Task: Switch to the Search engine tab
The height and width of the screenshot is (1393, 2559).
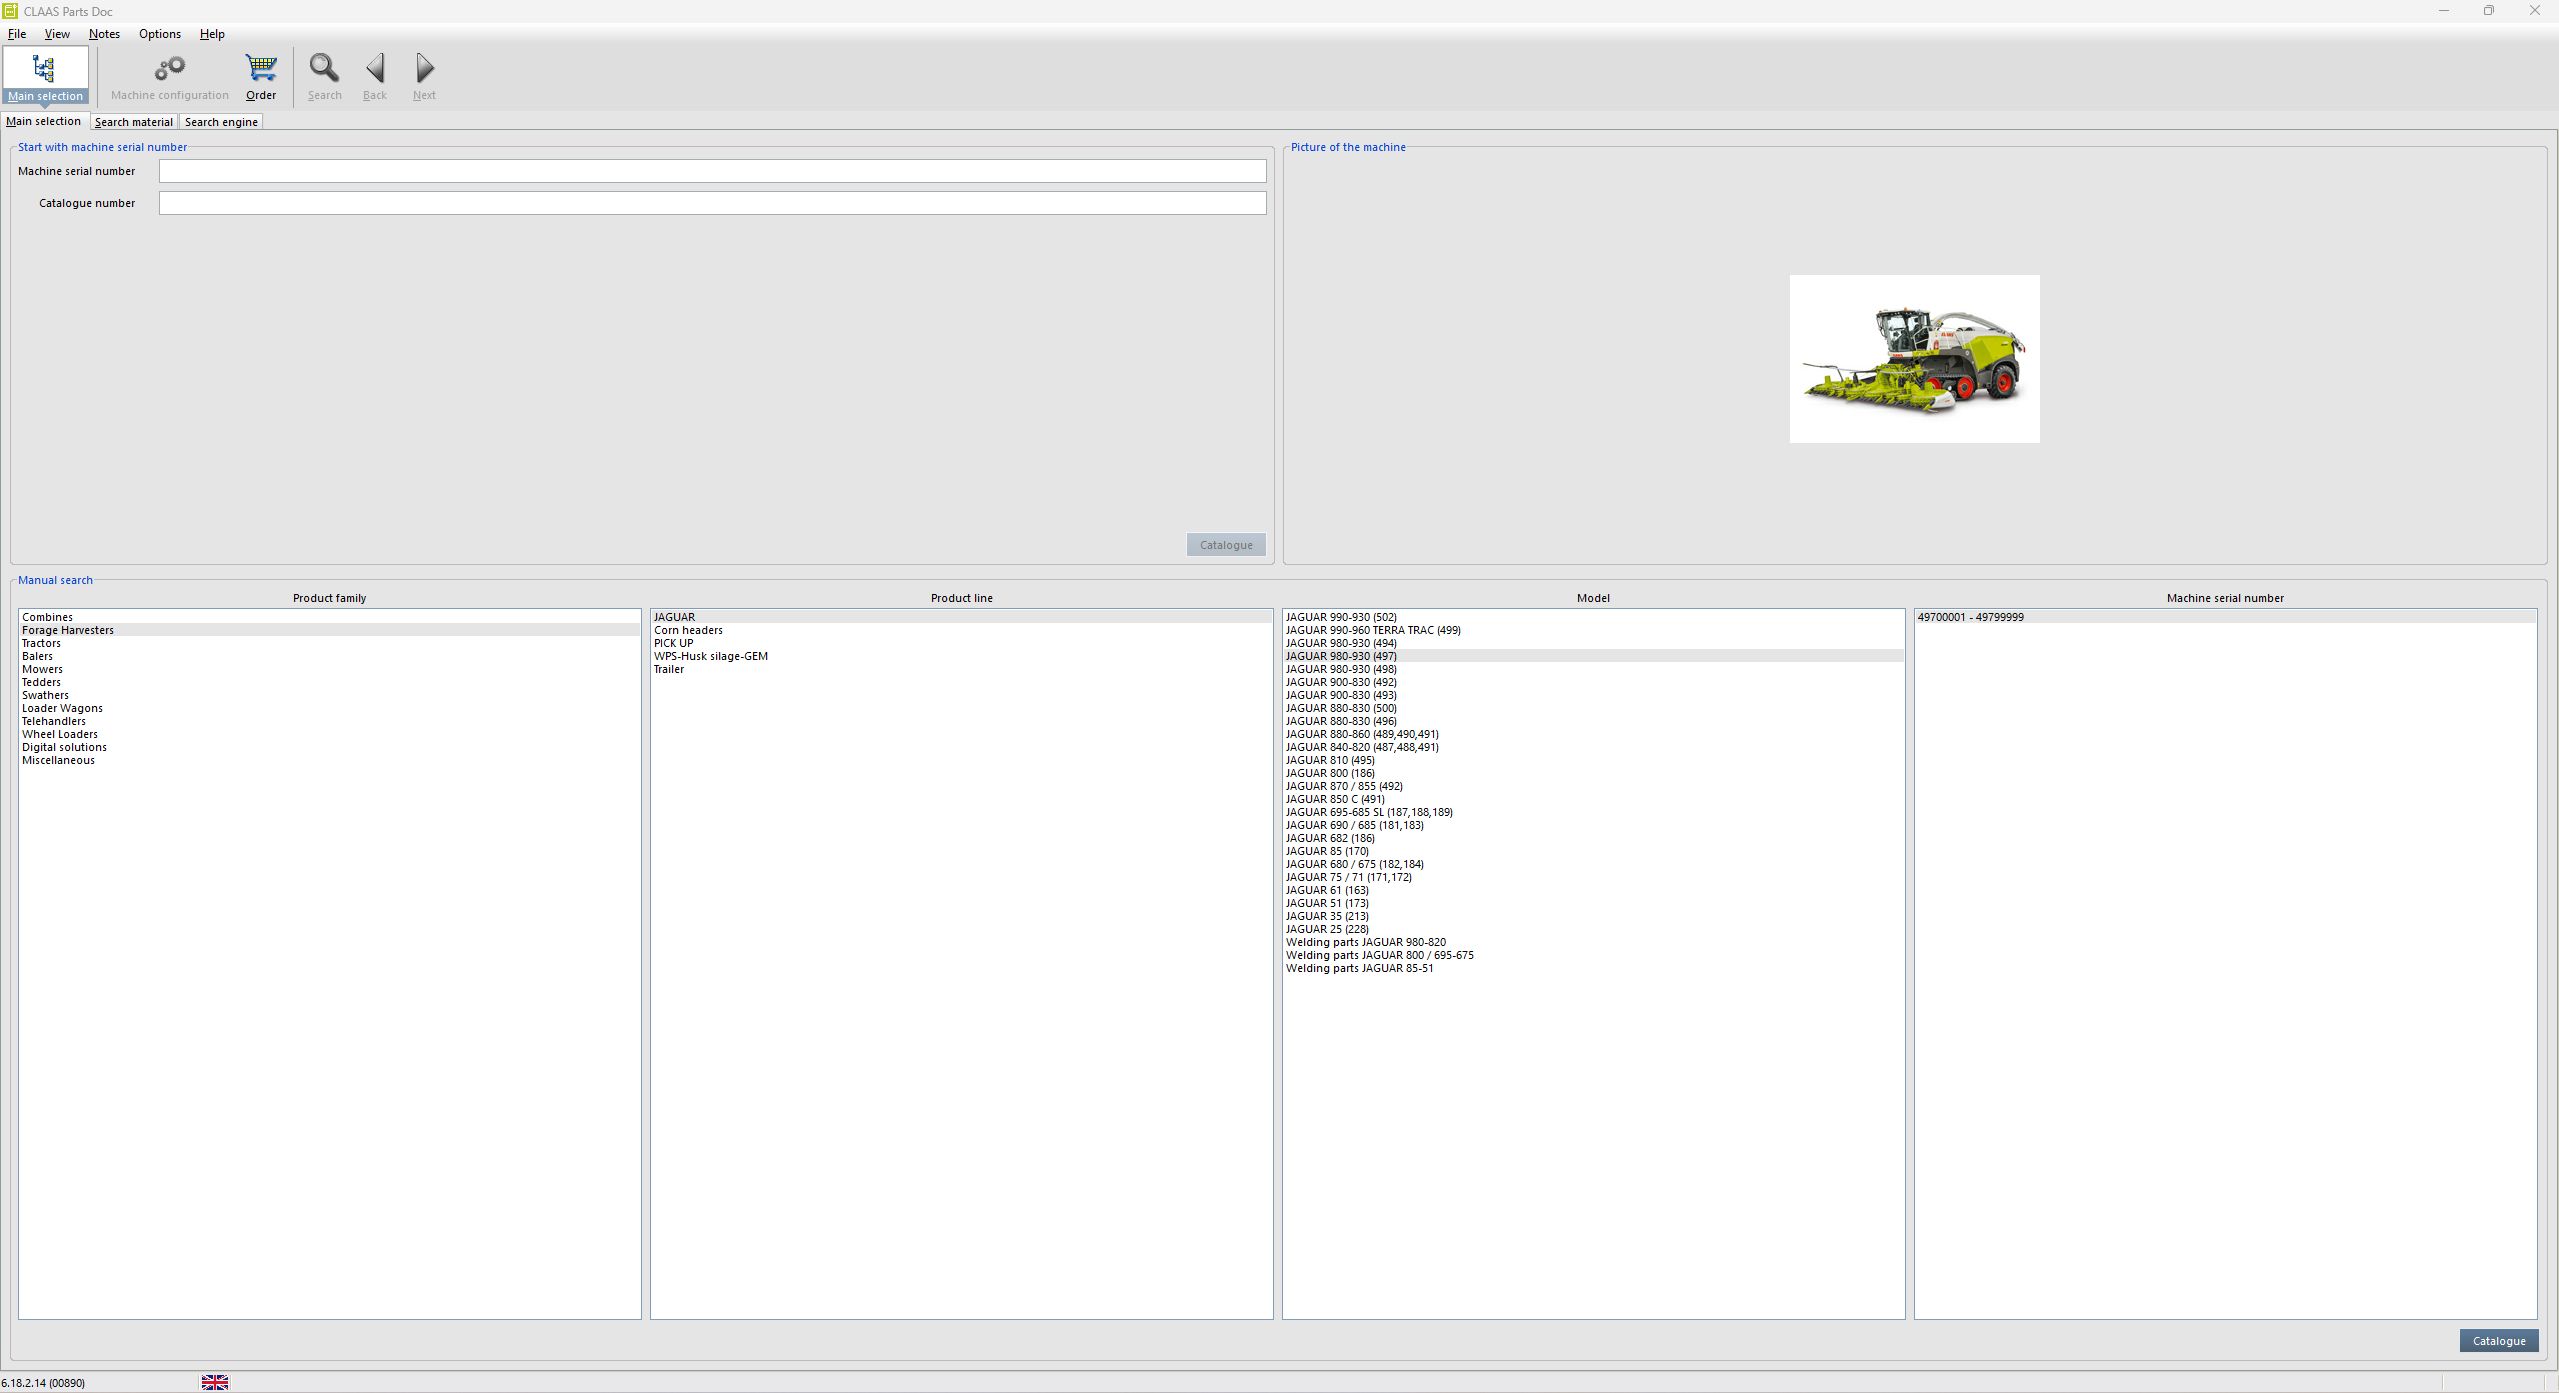Action: point(221,121)
